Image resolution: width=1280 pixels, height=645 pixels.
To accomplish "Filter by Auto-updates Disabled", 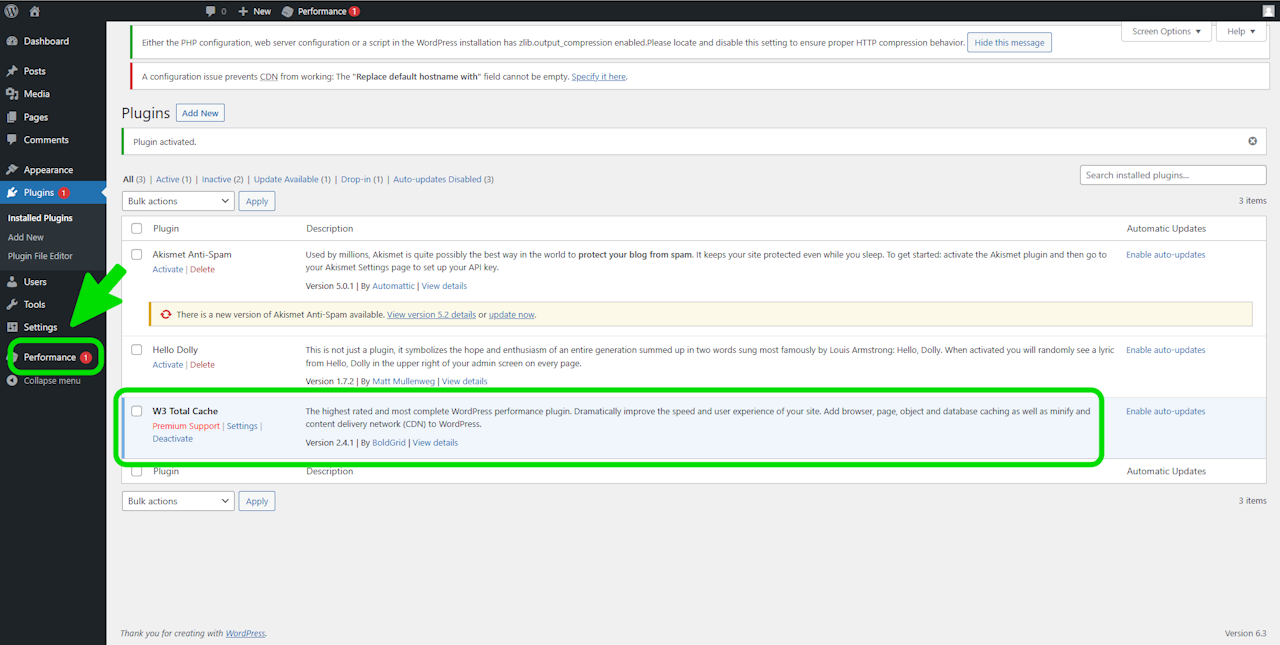I will coord(443,179).
